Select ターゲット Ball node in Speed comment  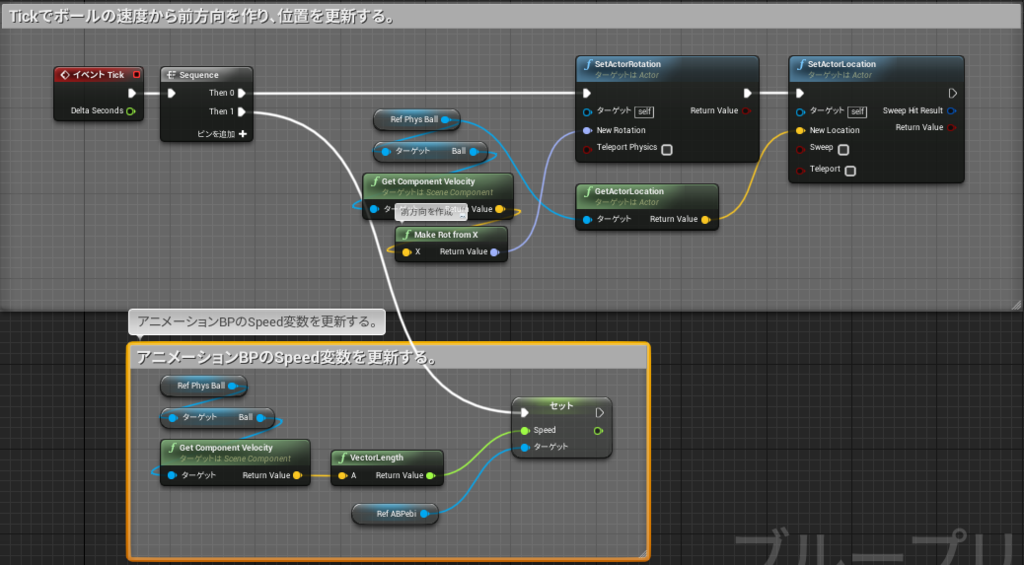[x=217, y=417]
